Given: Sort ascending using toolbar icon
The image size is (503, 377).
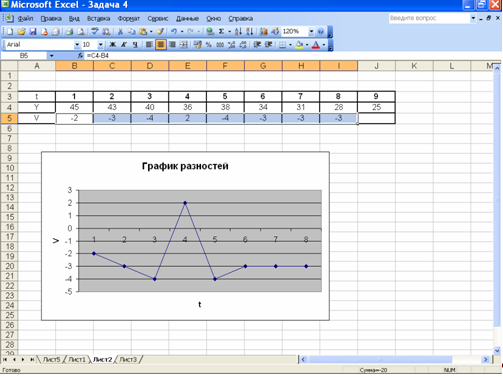Looking at the screenshot, I should coord(238,32).
